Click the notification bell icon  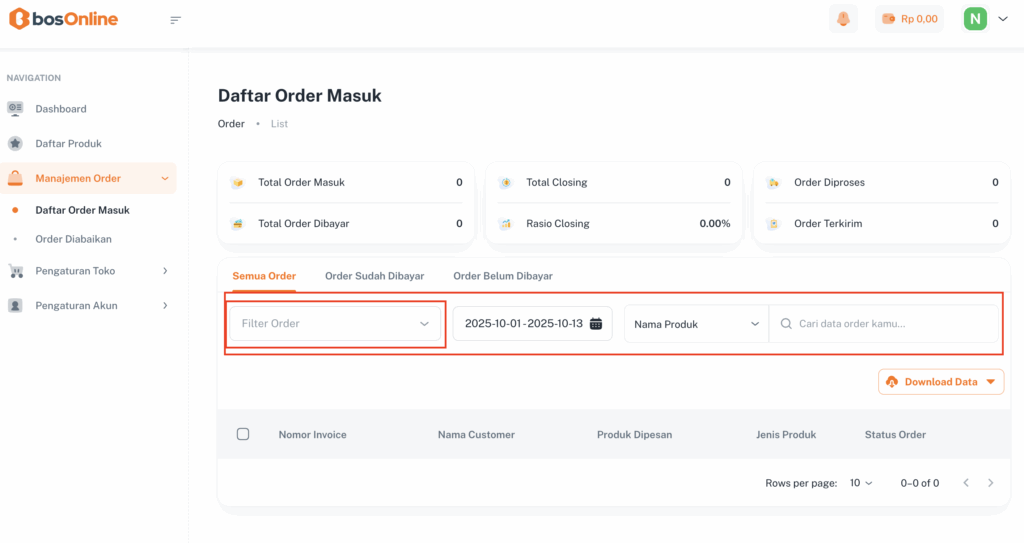843,19
